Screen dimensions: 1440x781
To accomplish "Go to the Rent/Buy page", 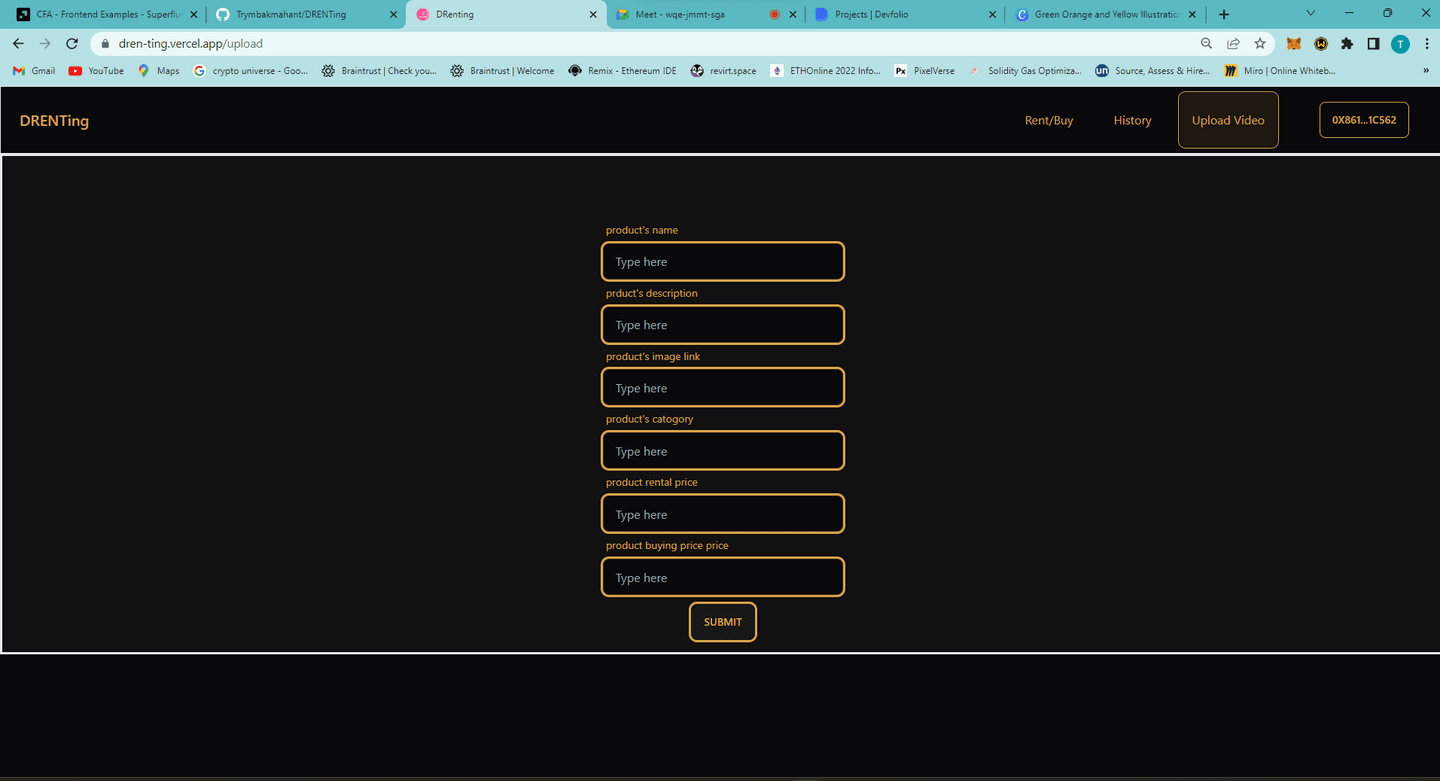I will pyautogui.click(x=1049, y=120).
